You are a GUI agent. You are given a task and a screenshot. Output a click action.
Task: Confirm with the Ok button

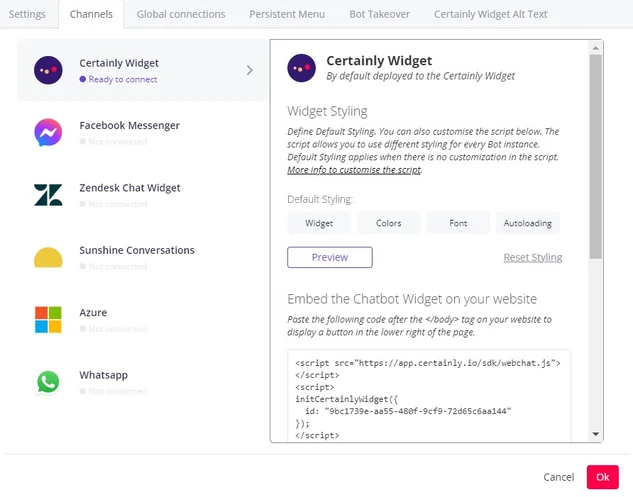(x=603, y=477)
